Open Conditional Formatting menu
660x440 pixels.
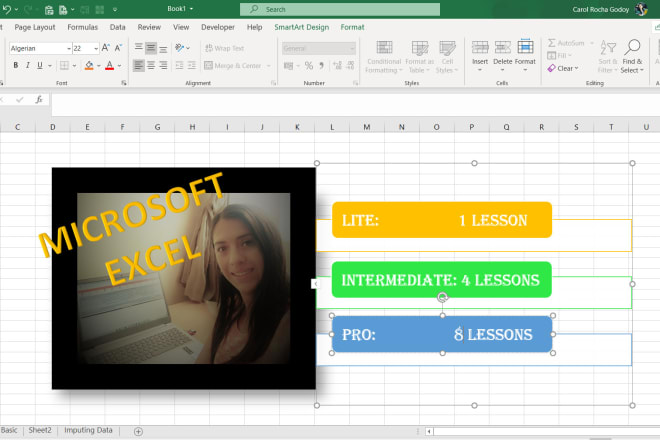click(384, 57)
